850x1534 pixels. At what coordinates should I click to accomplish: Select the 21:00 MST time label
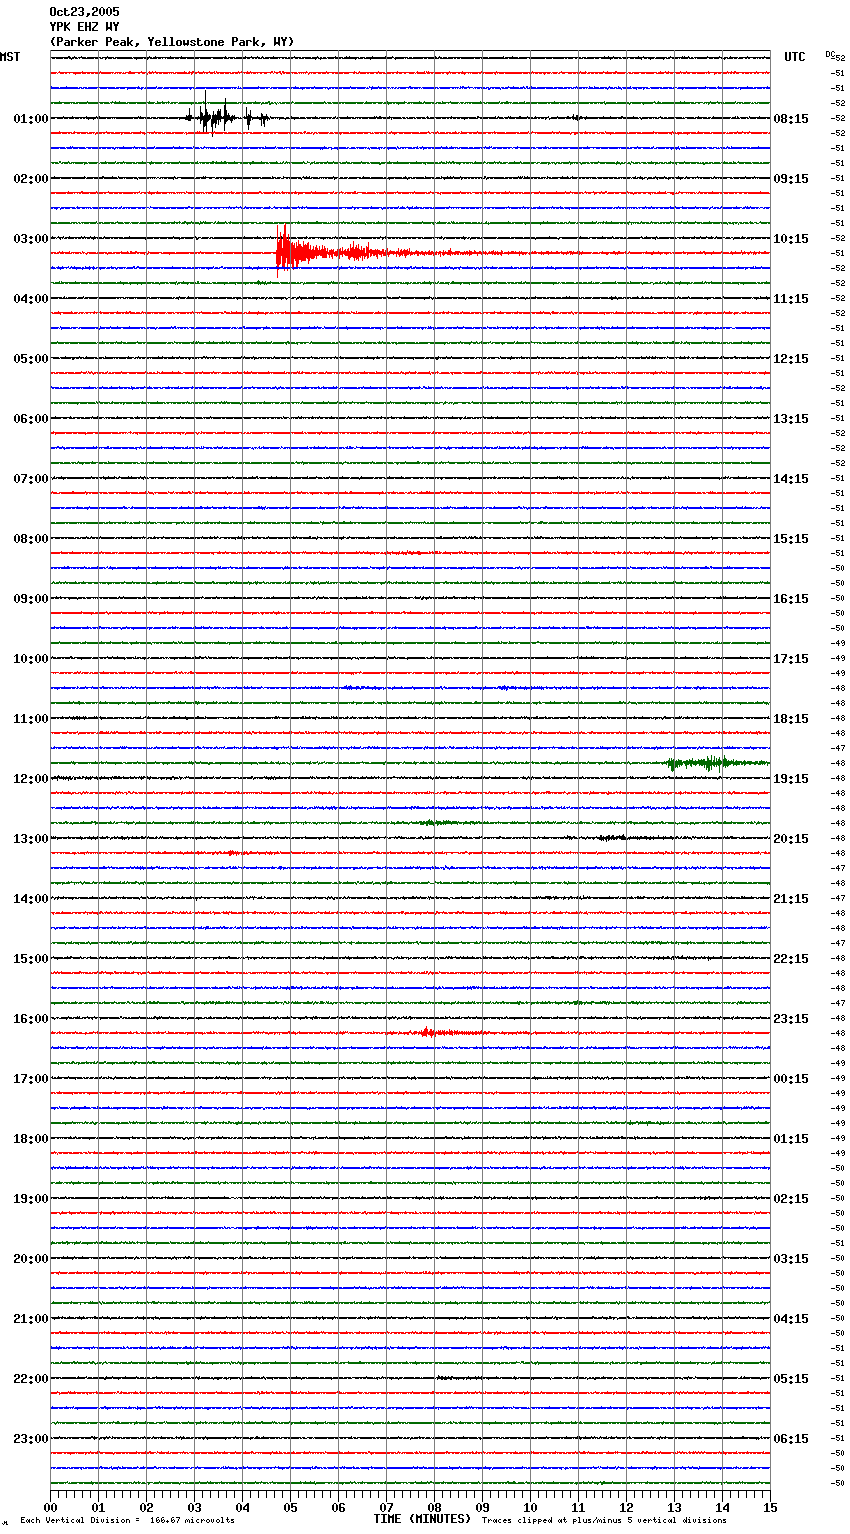tap(31, 1319)
